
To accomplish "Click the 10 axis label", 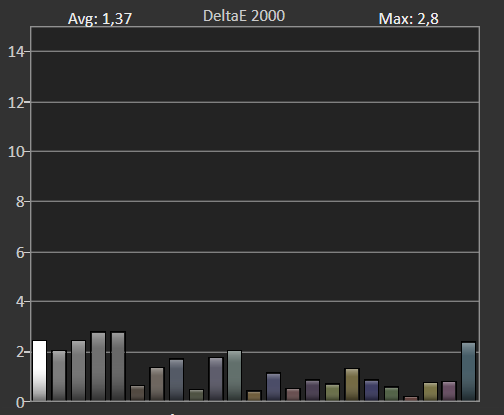I will click(16, 152).
